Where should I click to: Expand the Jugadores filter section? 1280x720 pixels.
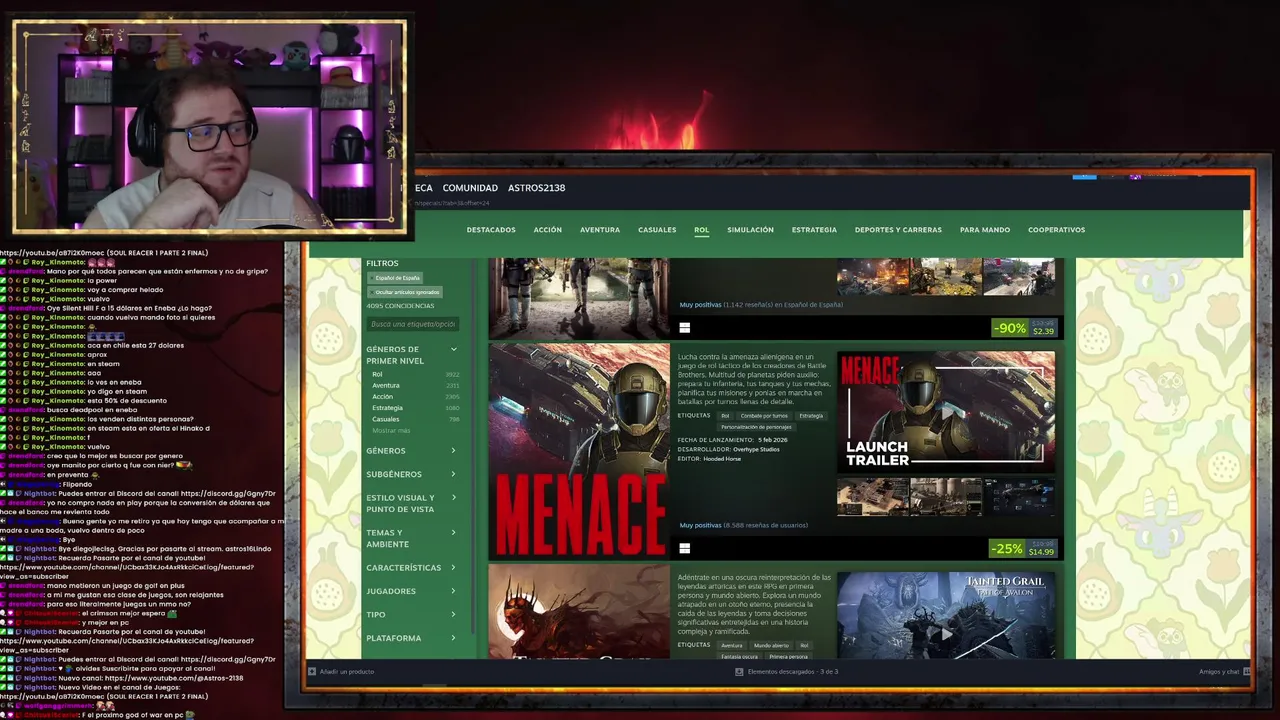tap(411, 591)
